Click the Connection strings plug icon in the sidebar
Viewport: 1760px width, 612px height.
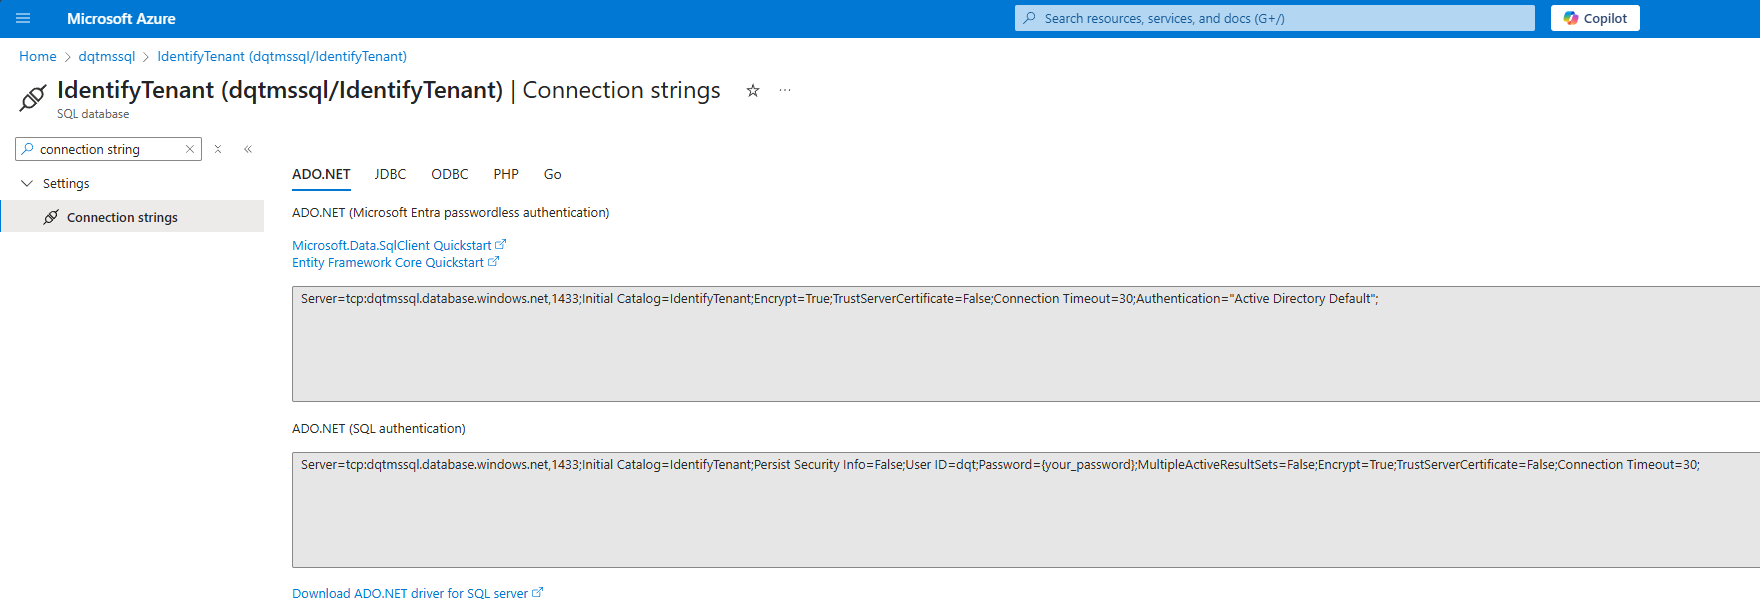[x=51, y=217]
